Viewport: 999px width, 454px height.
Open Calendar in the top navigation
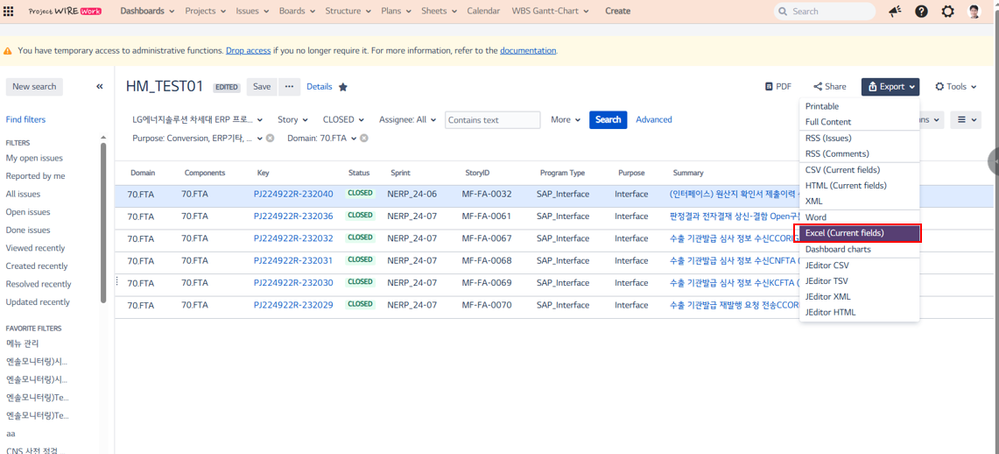(484, 11)
